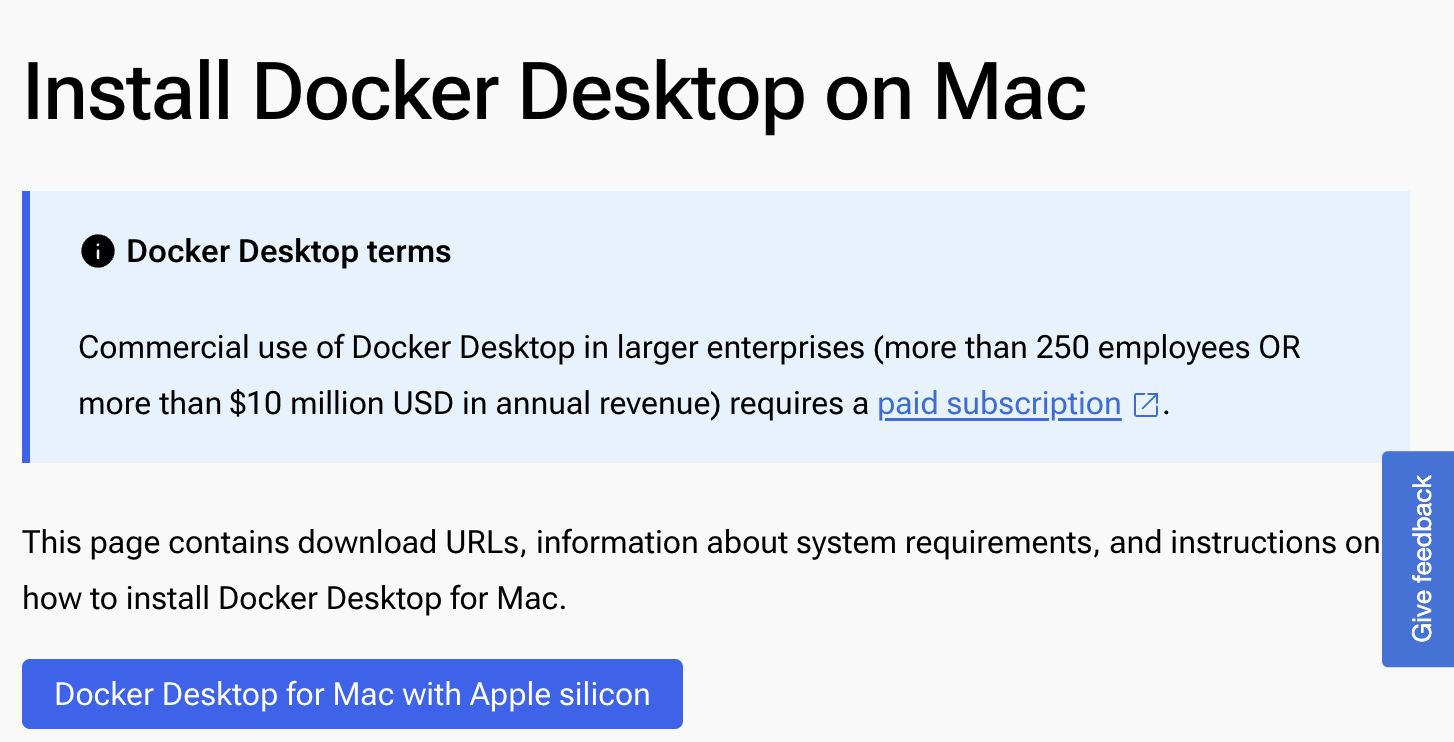Screen dimensions: 1454x742
Task: Click the Install Docker Desktop on Mac heading
Action: click(554, 91)
